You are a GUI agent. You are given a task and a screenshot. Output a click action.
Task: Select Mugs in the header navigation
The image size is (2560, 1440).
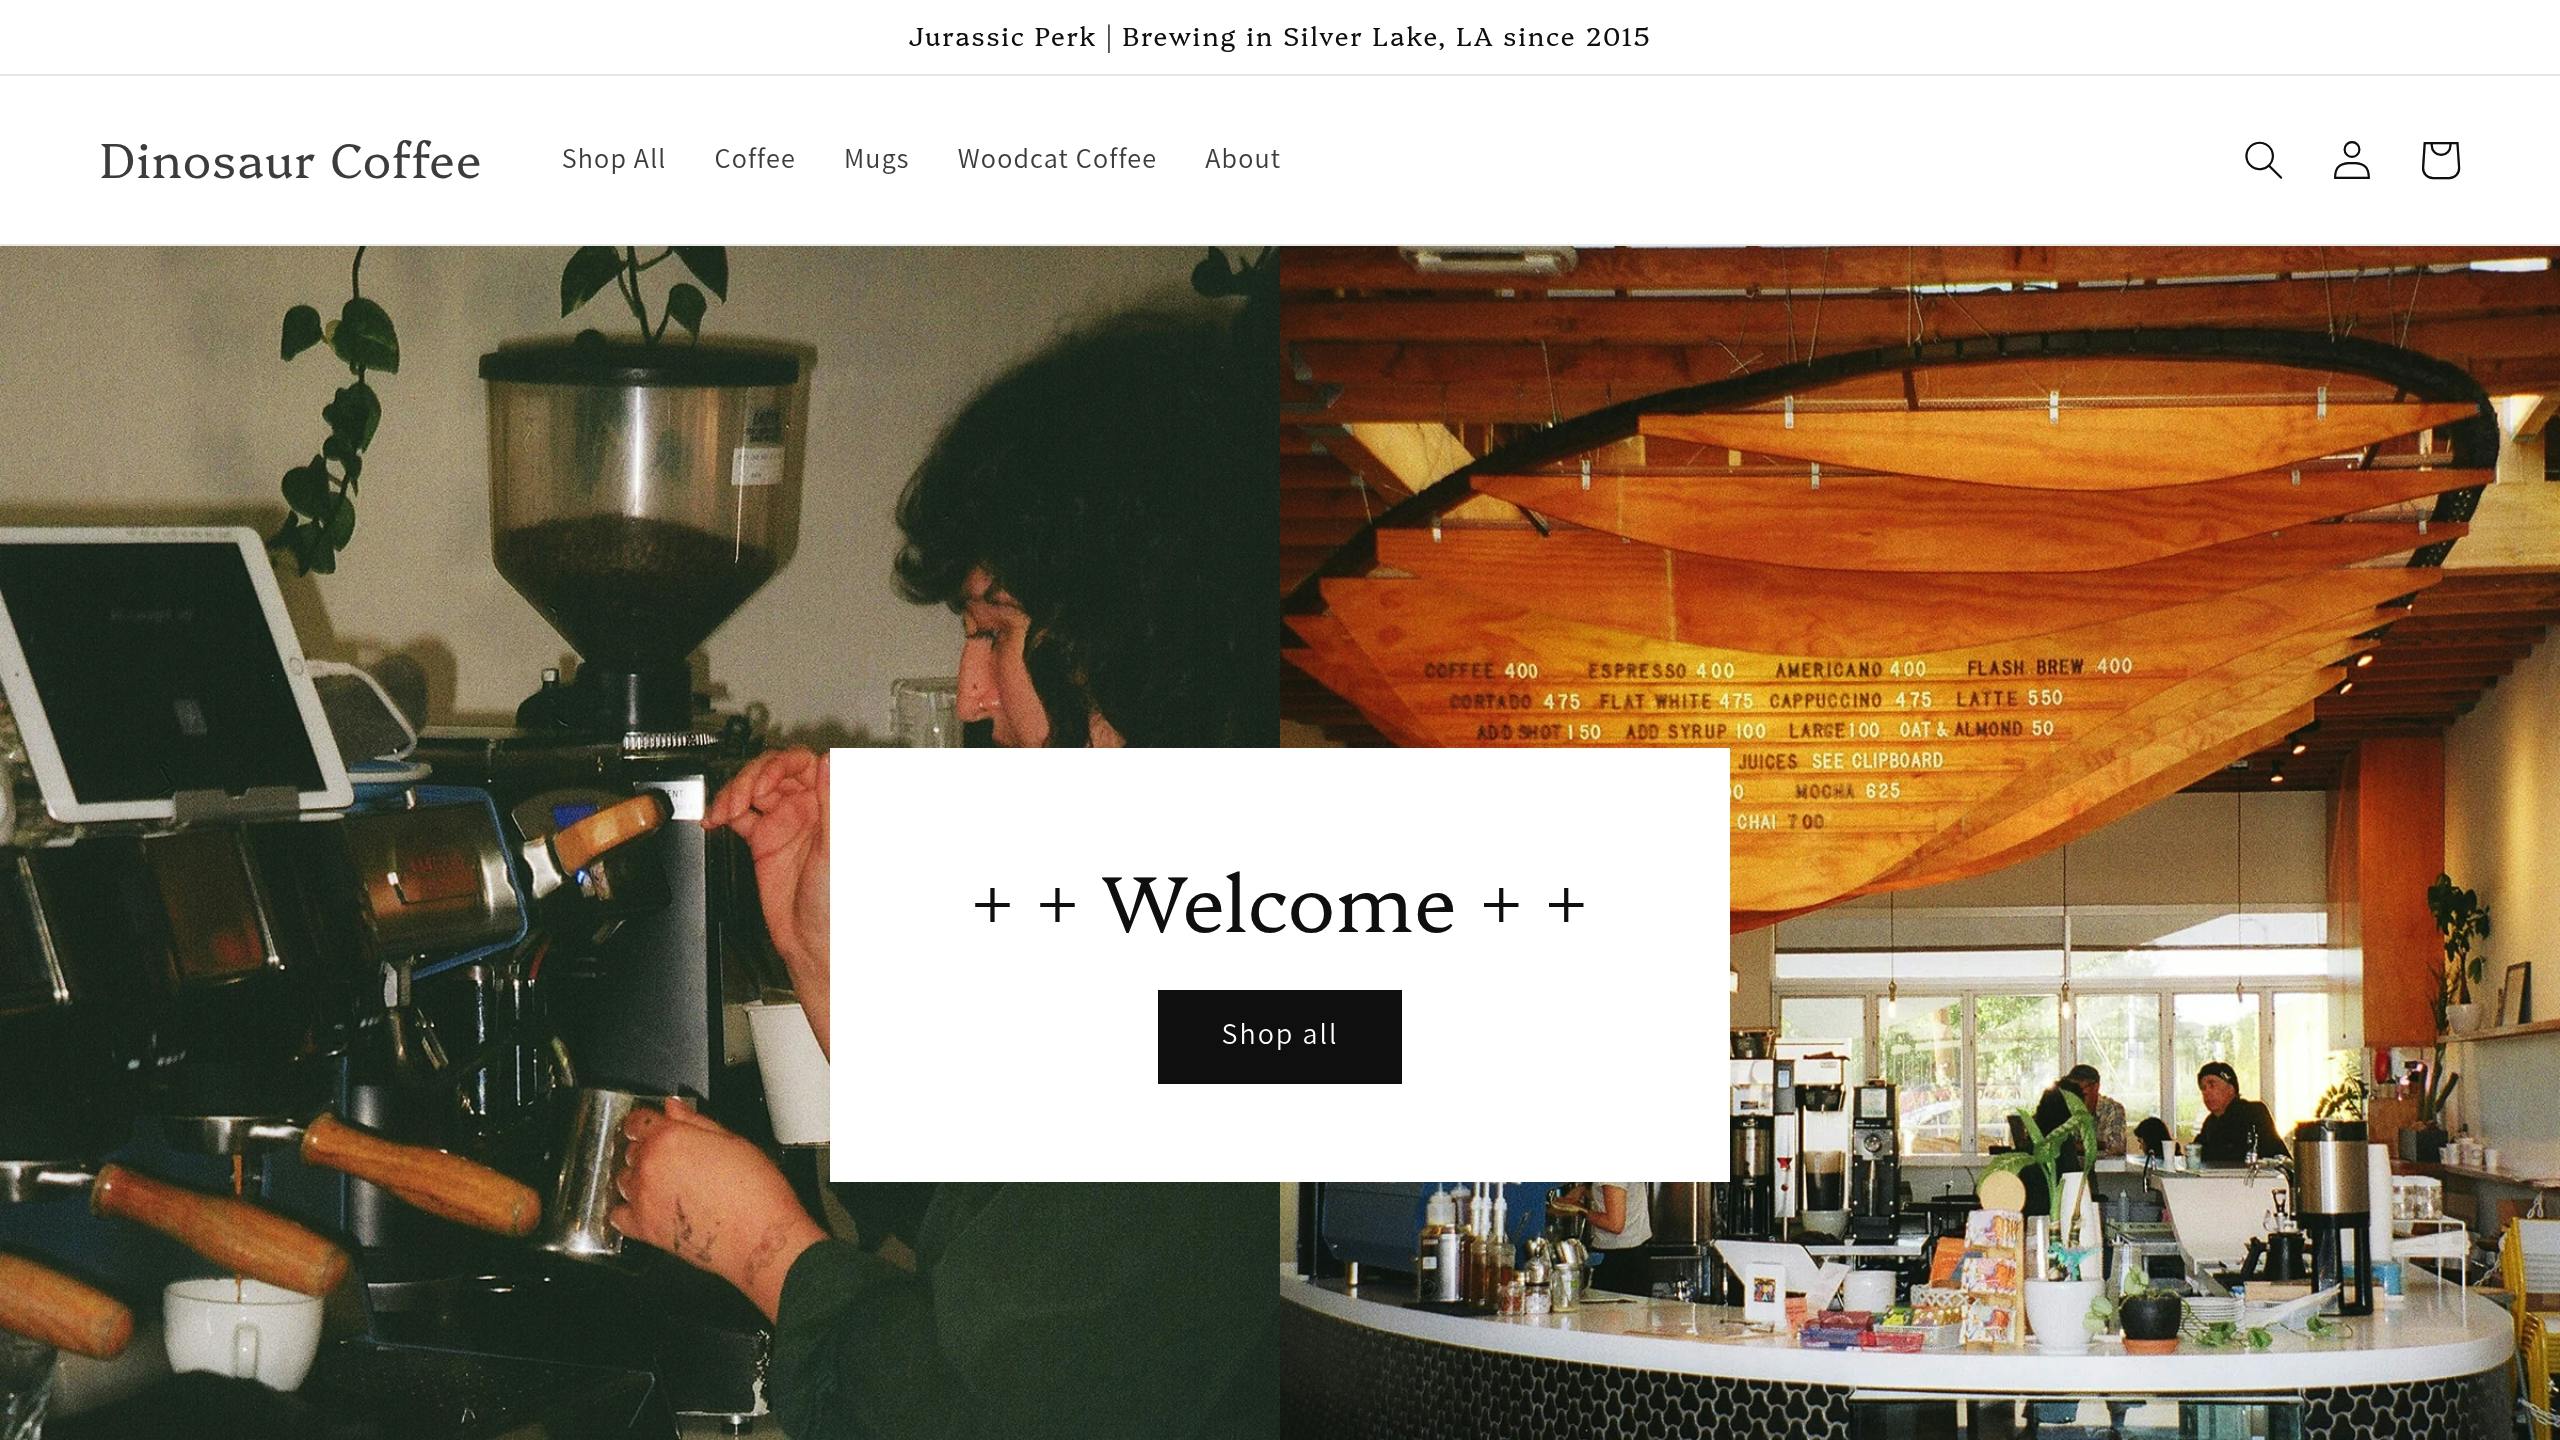pyautogui.click(x=876, y=159)
